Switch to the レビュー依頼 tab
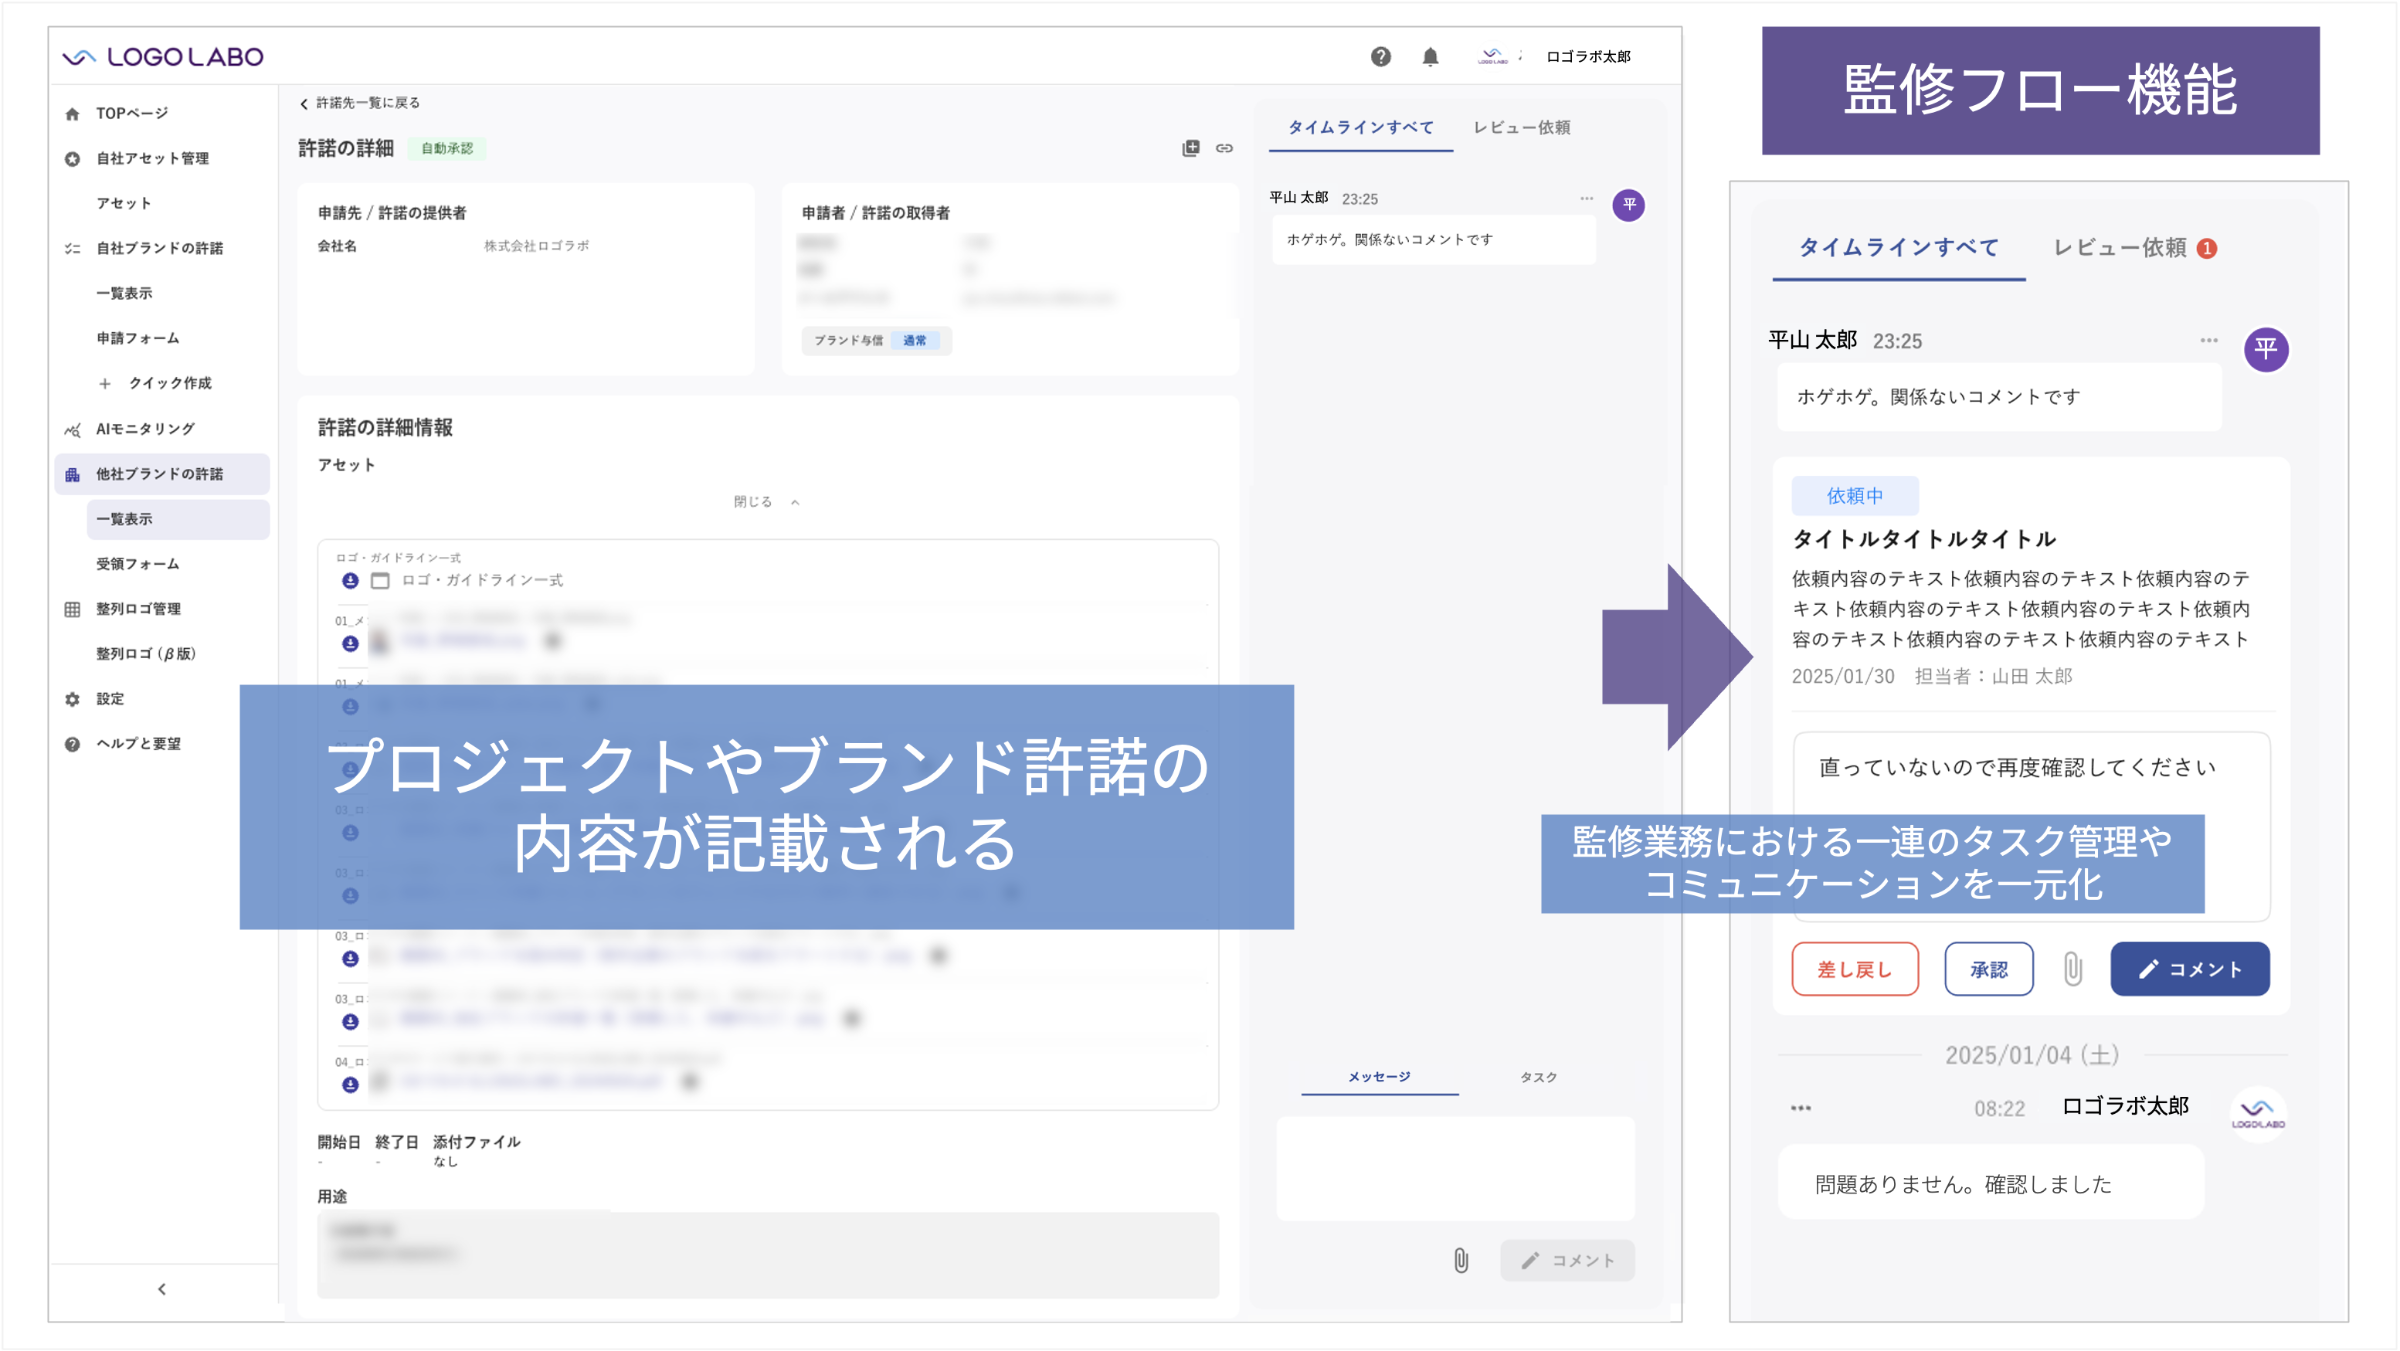This screenshot has height=1351, width=2400. click(1522, 128)
